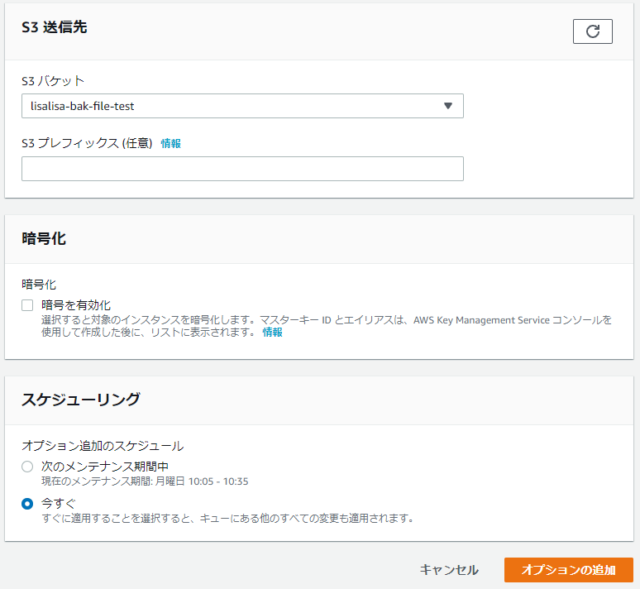Screen dimensions: 640x589
Task: Open the S3 バケット dropdown arrow
Action: pos(448,106)
